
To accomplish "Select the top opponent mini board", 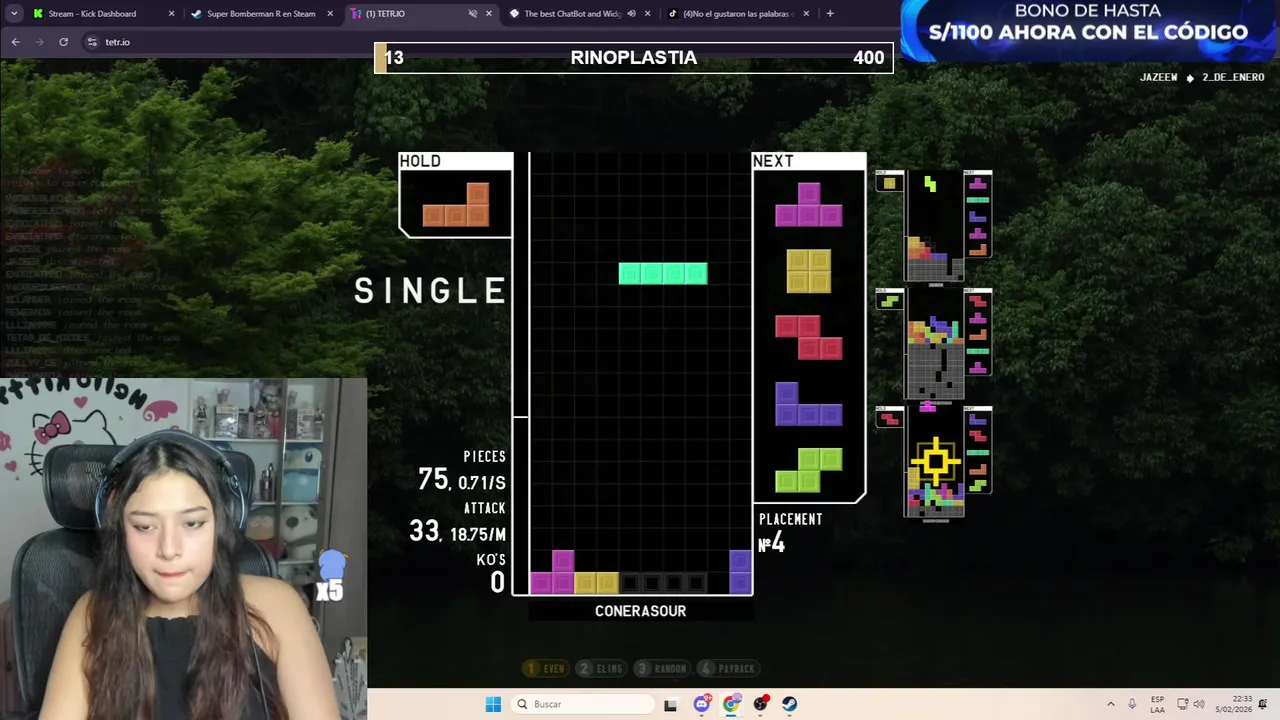I will [935, 226].
